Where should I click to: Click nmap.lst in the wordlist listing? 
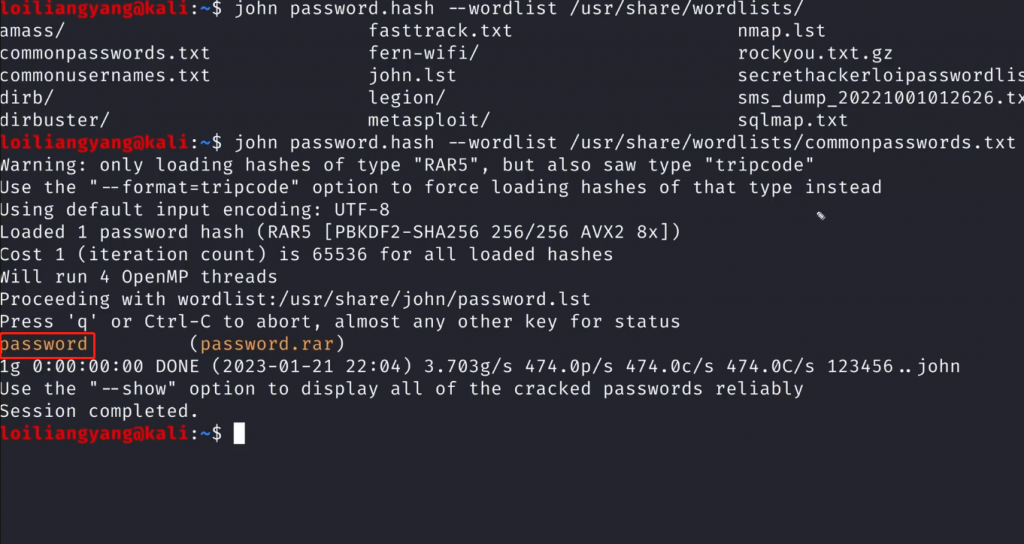pyautogui.click(x=782, y=31)
